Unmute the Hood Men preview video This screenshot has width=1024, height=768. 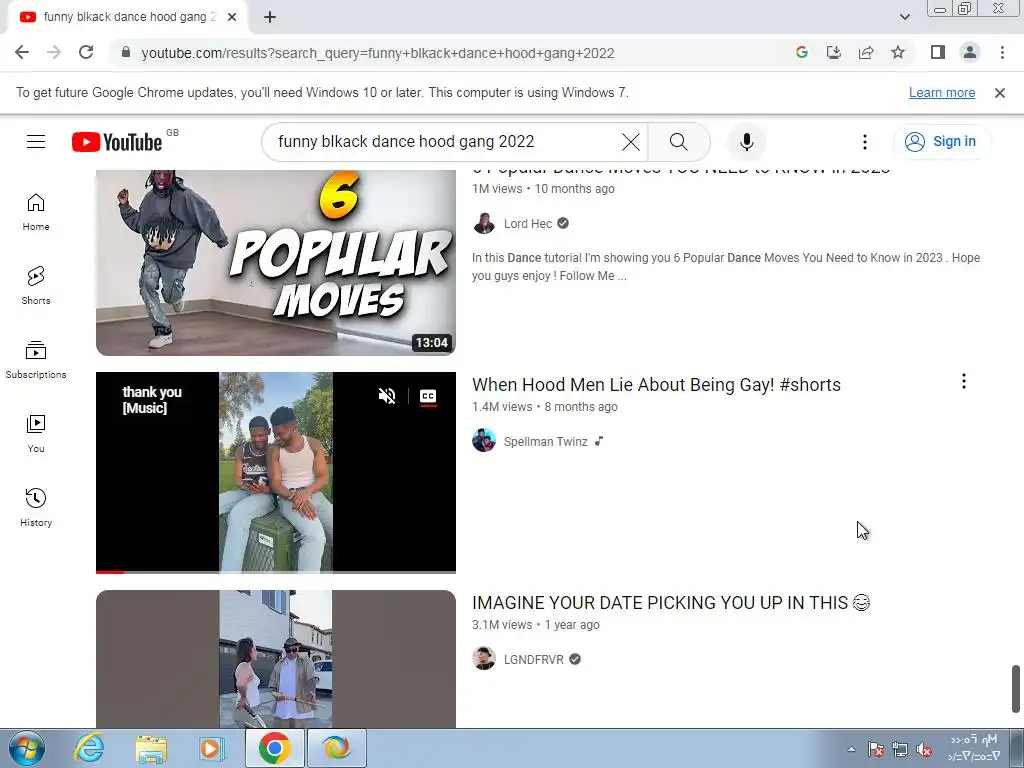387,396
